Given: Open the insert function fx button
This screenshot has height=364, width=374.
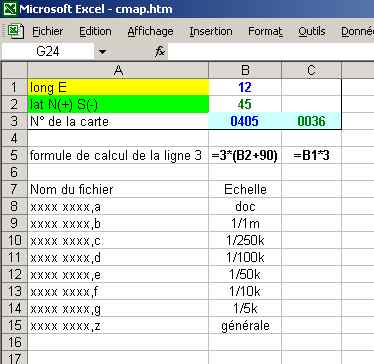Looking at the screenshot, I should 160,51.
